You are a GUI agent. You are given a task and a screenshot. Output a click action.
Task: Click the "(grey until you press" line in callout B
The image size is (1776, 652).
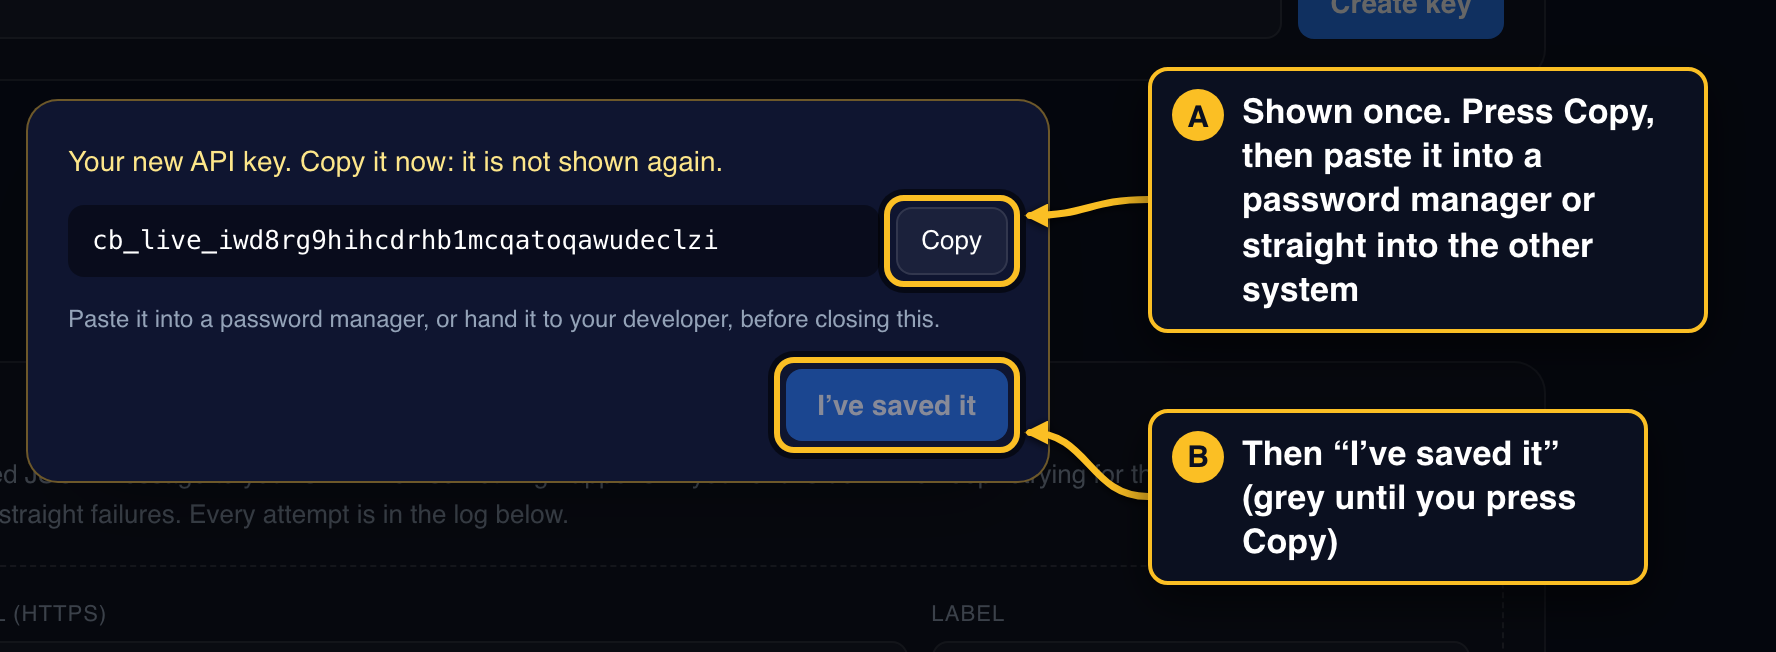click(x=1408, y=497)
